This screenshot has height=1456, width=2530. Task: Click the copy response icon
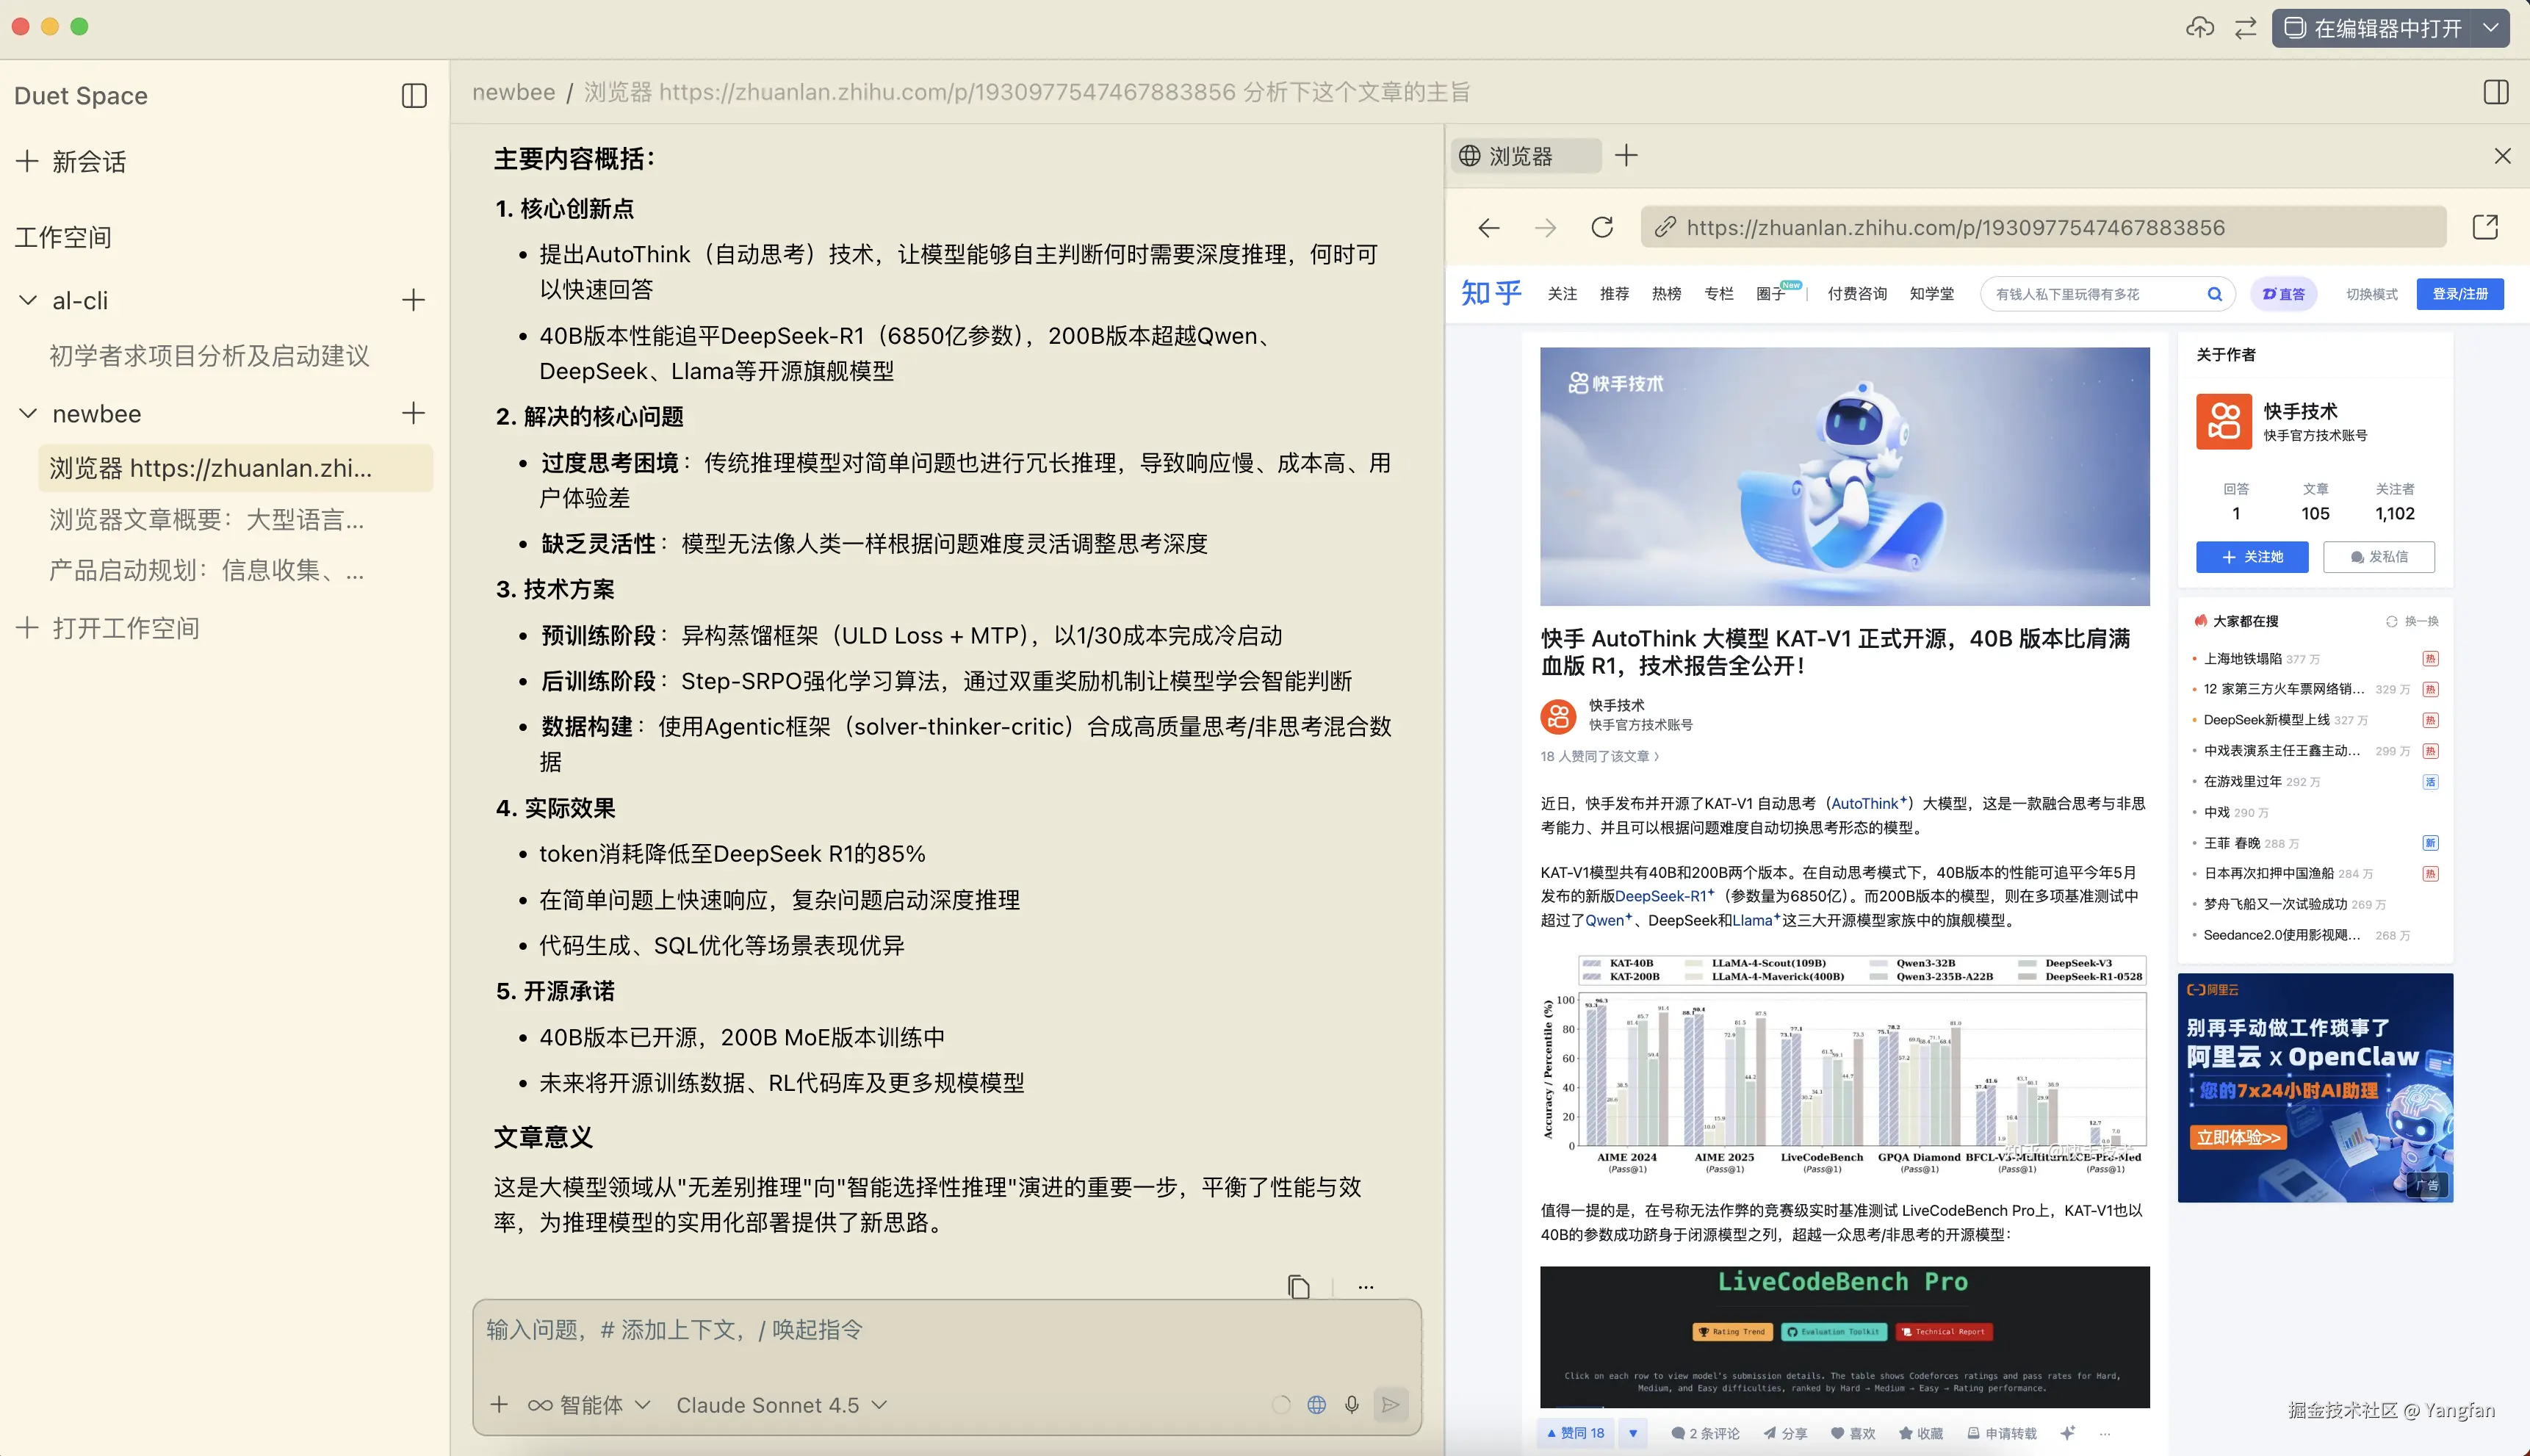1298,1287
